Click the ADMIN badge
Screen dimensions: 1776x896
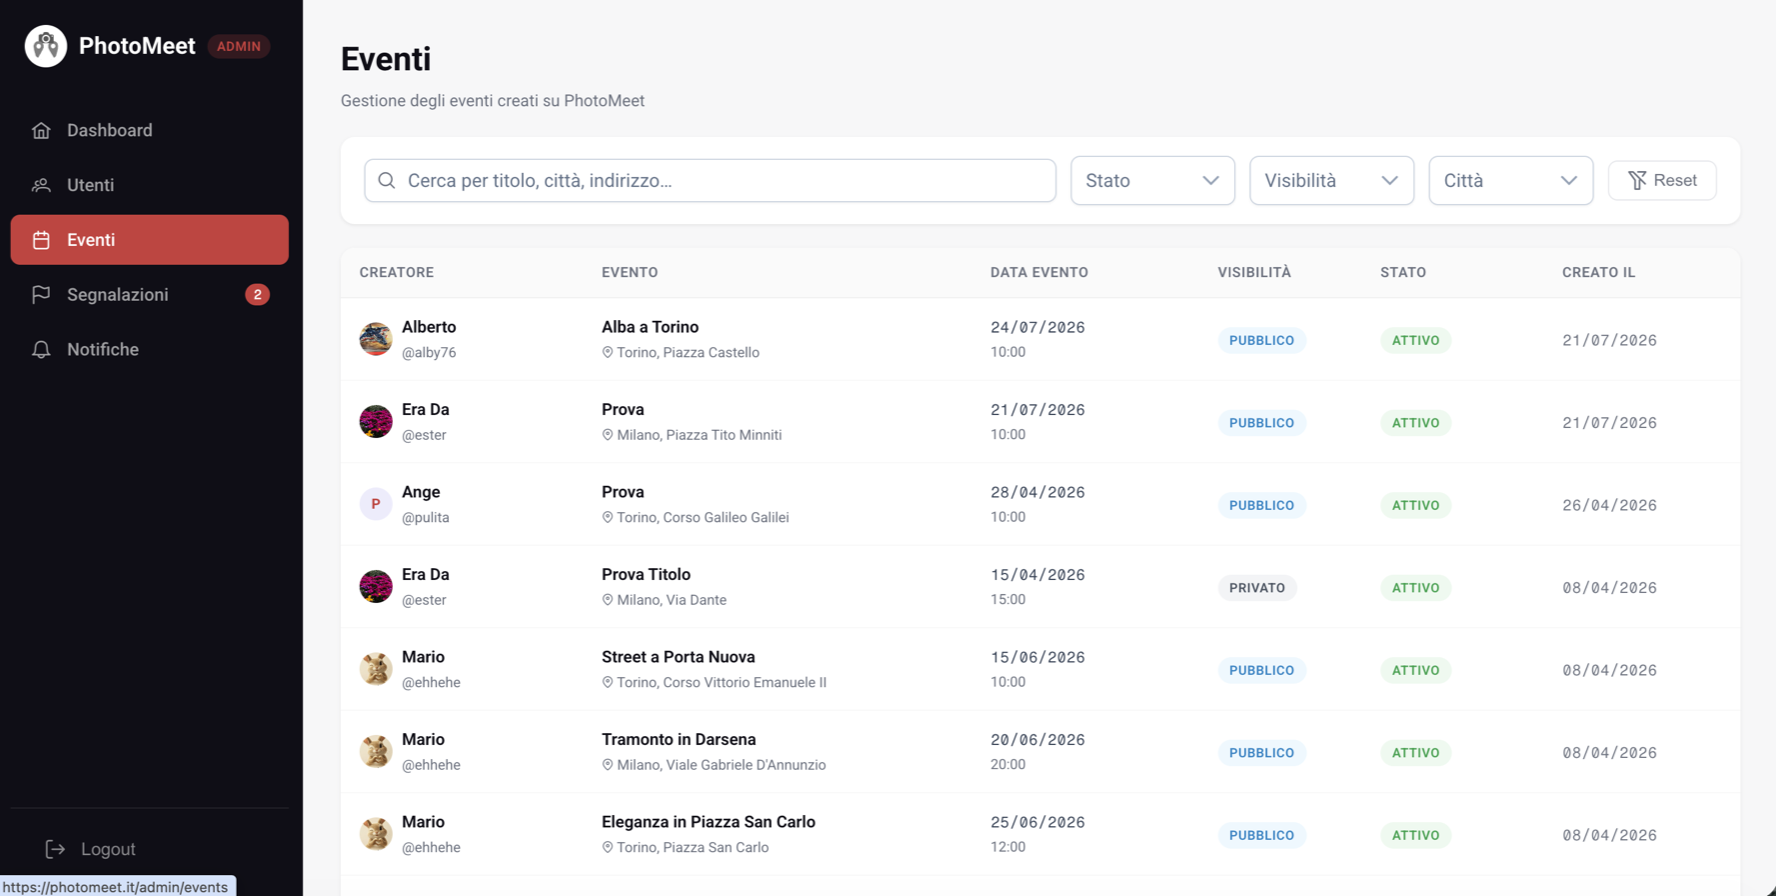(x=239, y=46)
